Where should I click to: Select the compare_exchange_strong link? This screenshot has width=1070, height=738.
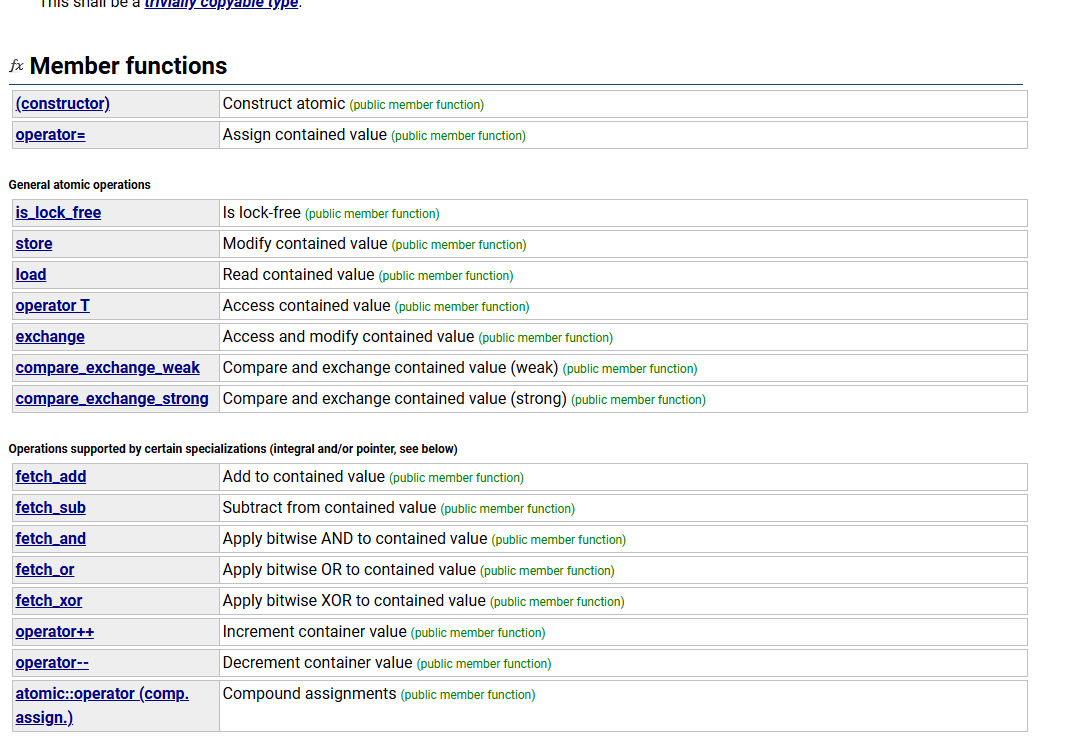112,399
